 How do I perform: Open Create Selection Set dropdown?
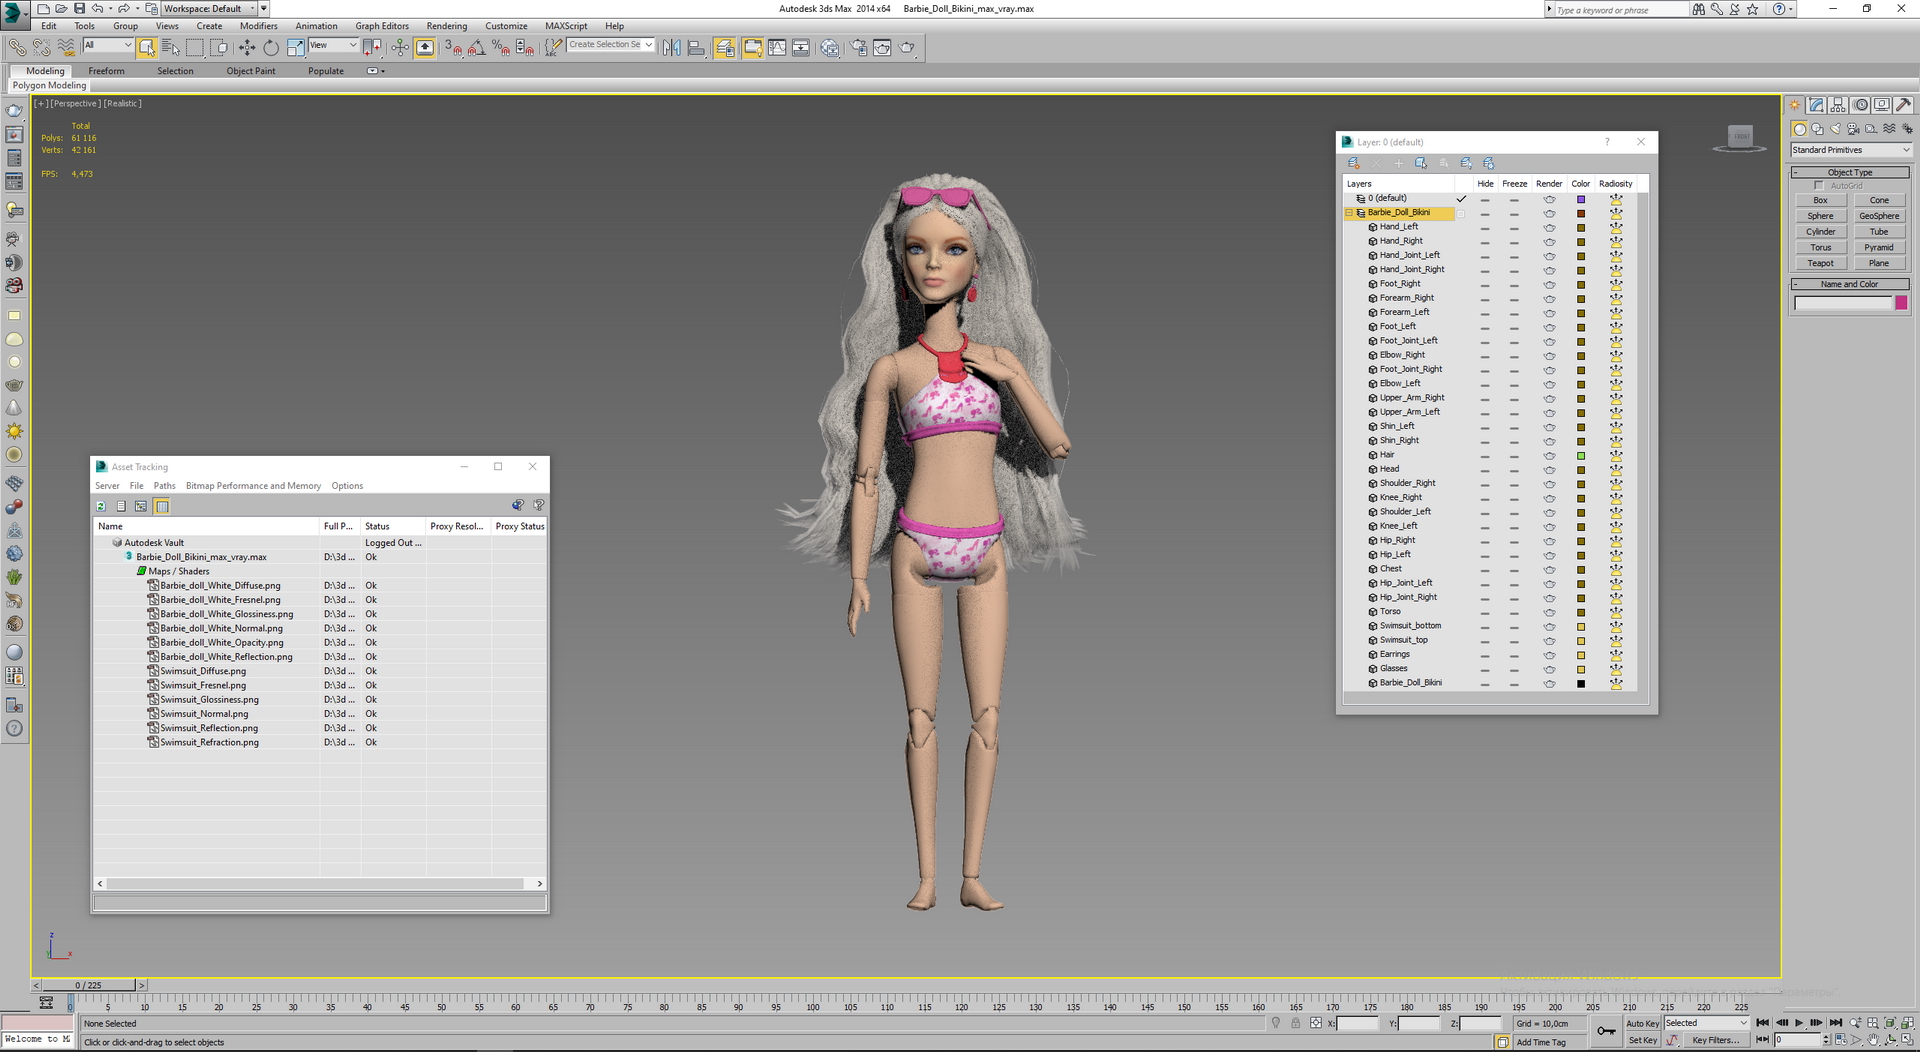(610, 45)
